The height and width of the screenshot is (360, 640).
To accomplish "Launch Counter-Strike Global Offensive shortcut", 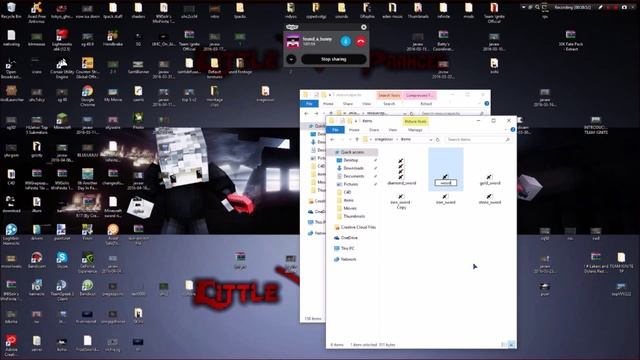I will point(87,68).
